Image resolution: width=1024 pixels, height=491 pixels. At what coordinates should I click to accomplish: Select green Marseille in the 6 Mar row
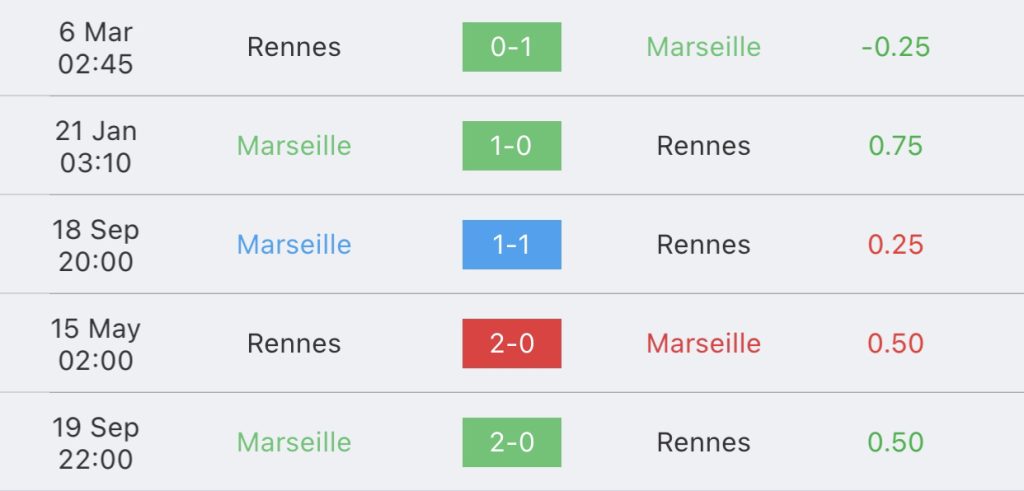point(703,47)
